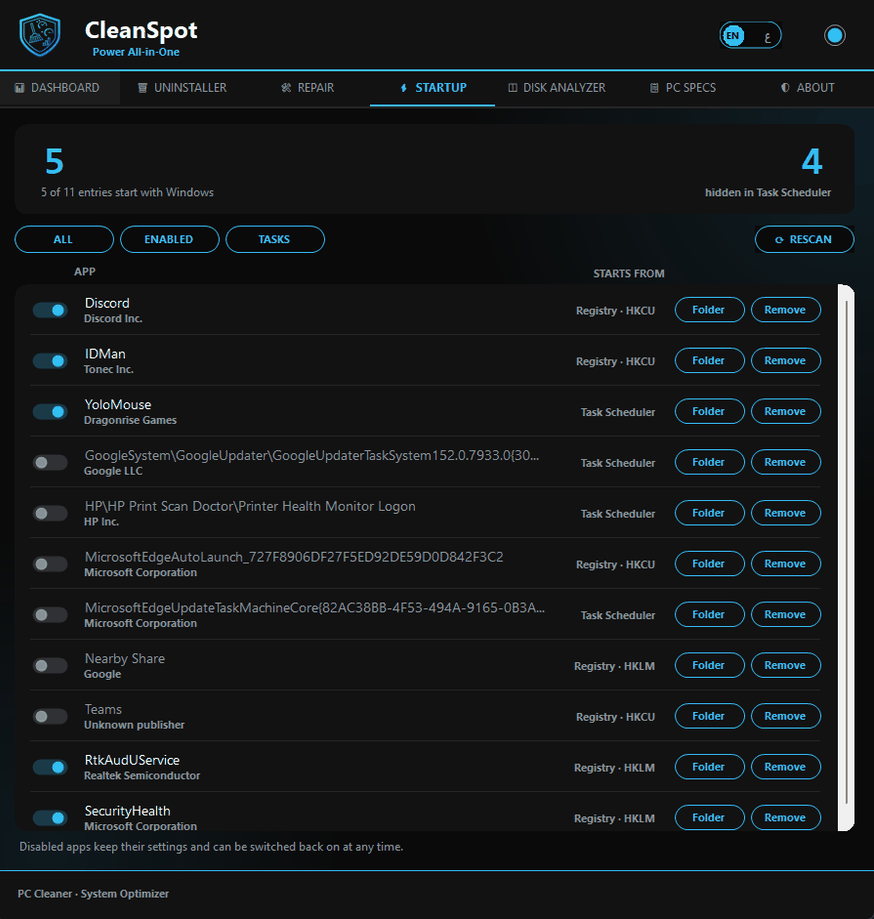Go to the Disk Analyzer tab
This screenshot has width=874, height=919.
(557, 88)
